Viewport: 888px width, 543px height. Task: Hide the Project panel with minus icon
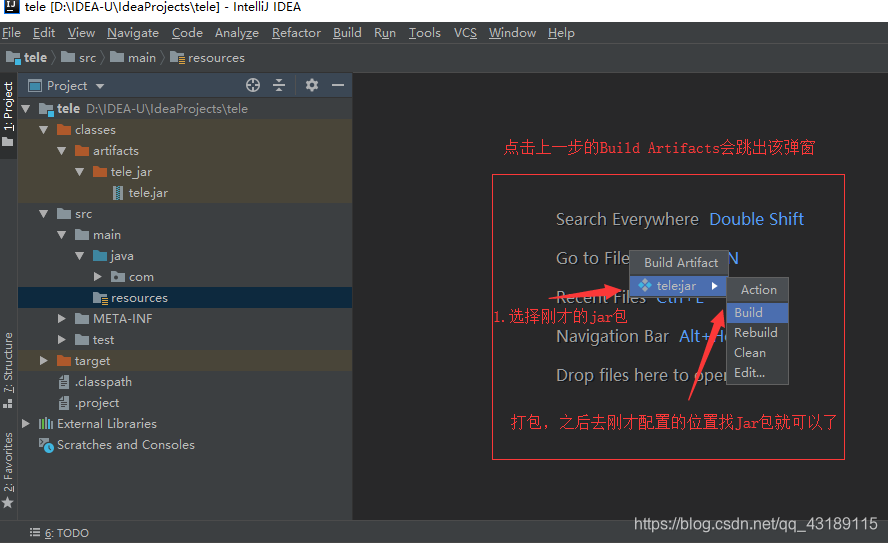click(338, 85)
